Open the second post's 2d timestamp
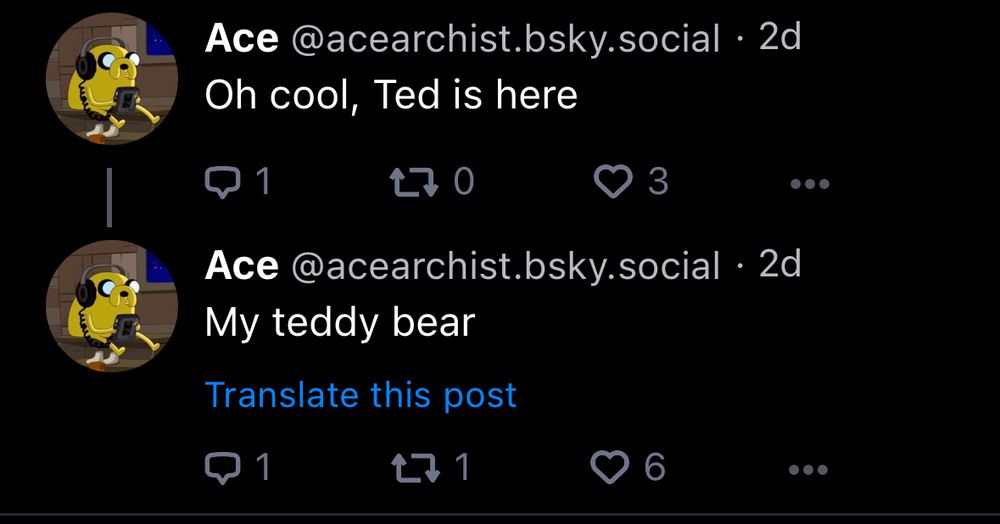Image resolution: width=1000 pixels, height=524 pixels. coord(780,264)
